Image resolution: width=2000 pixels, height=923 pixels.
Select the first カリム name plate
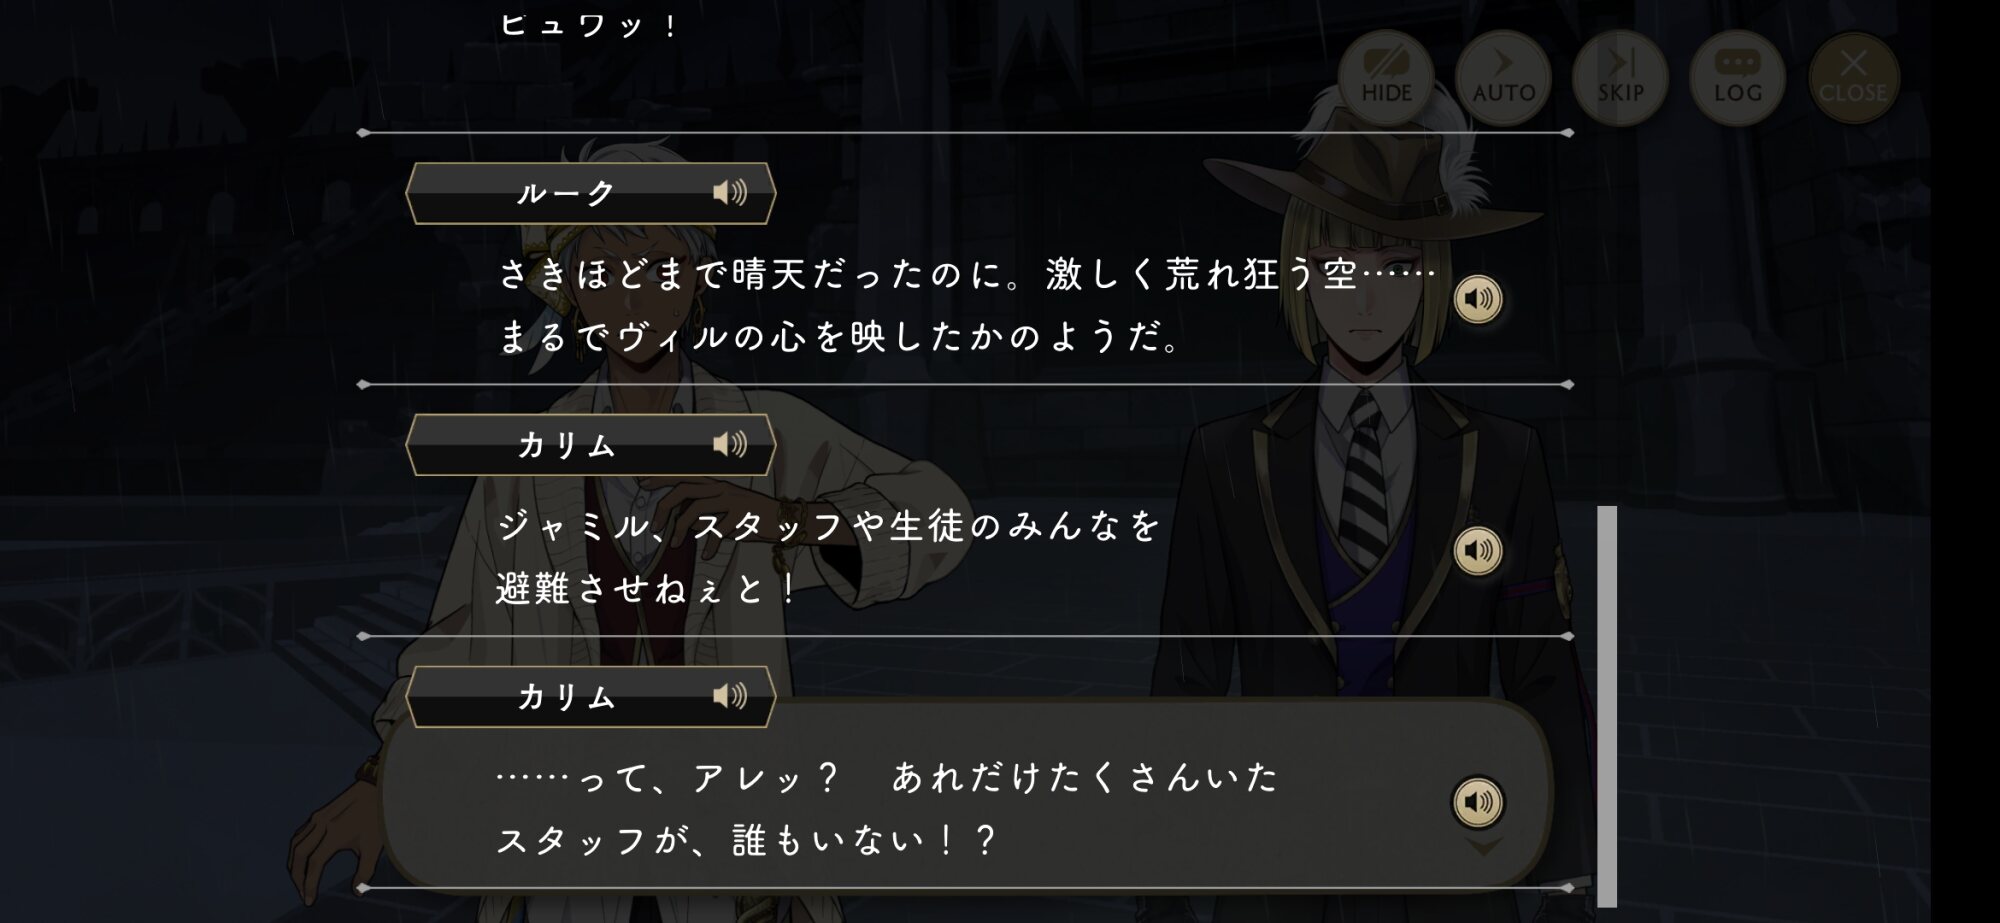tap(590, 445)
